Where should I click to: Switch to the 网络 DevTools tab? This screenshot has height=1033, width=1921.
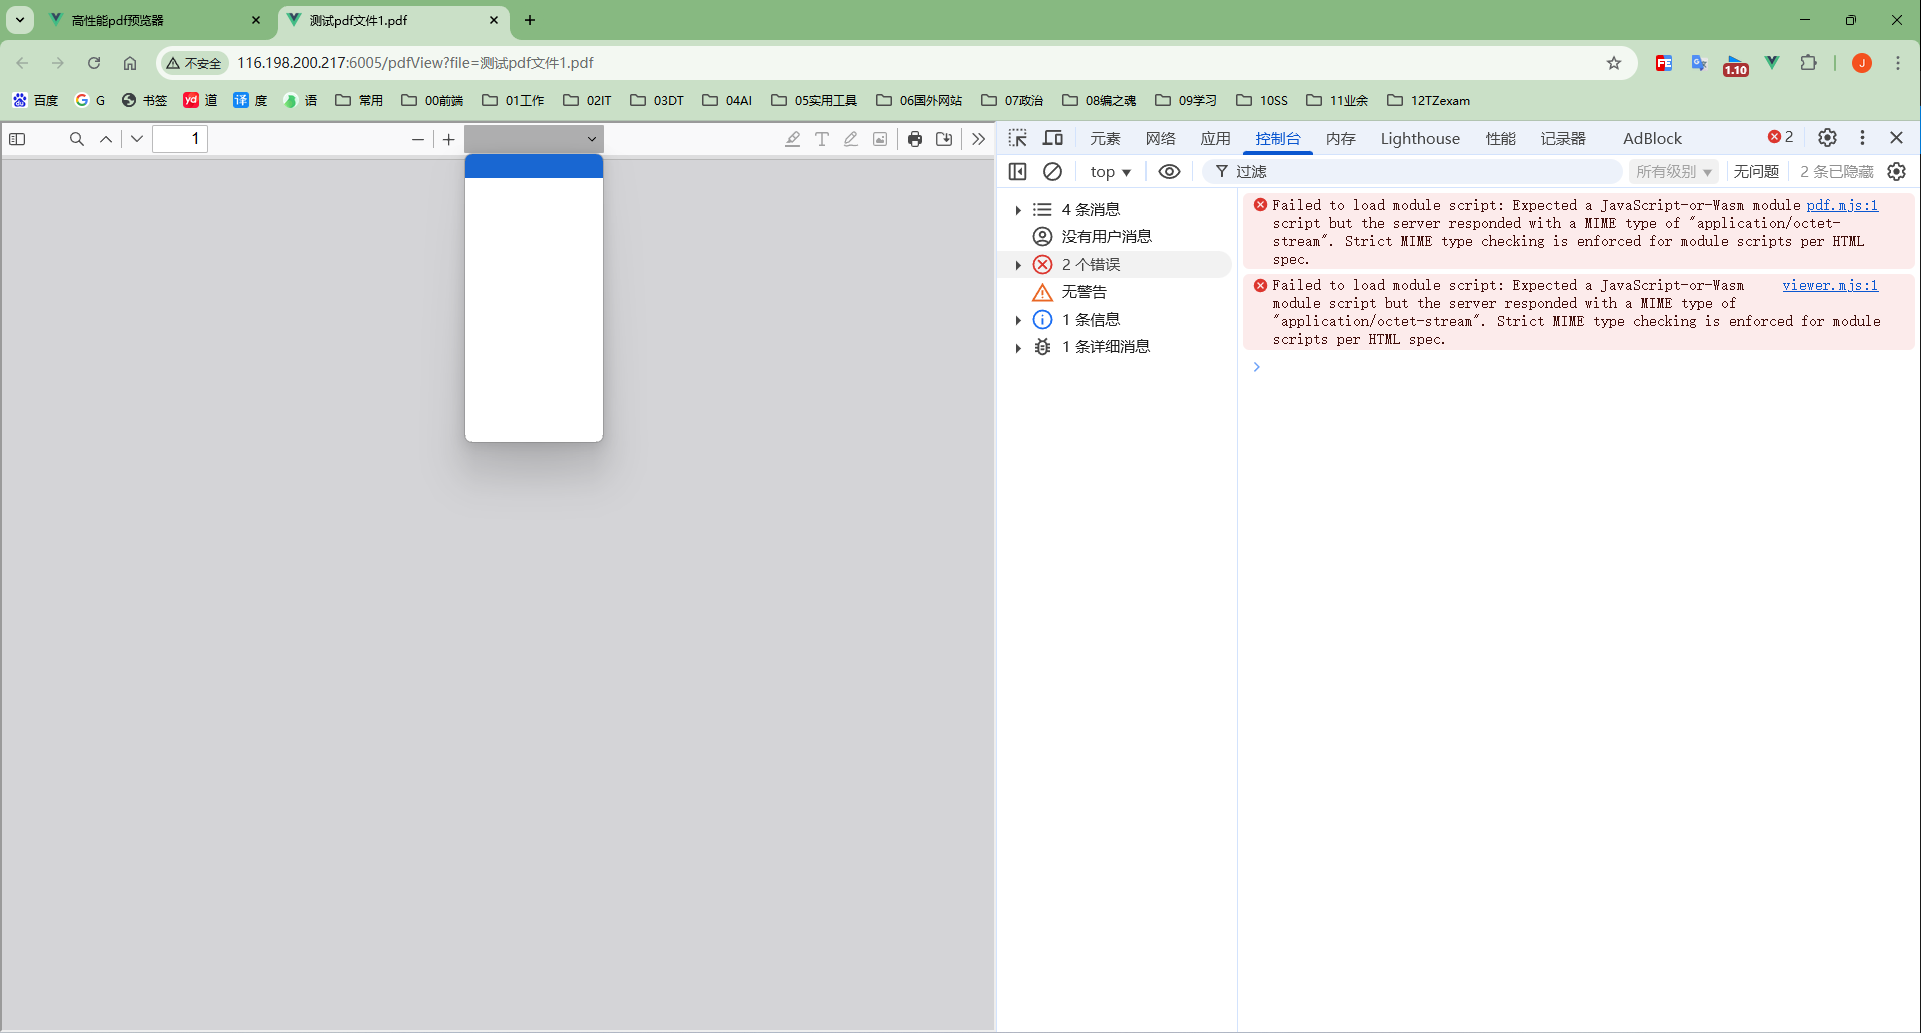click(x=1161, y=138)
